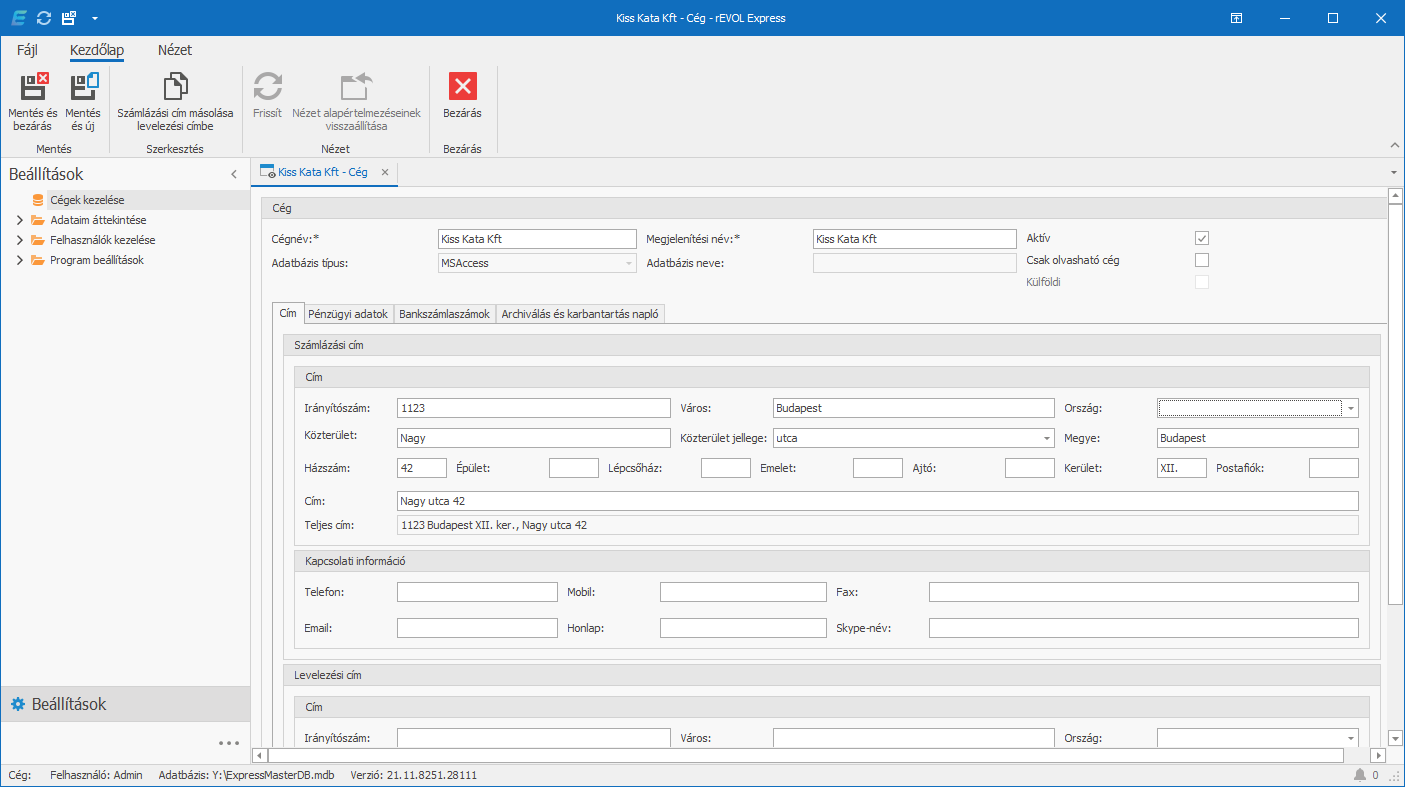Click the save icon in quick access toolbar
The image size is (1405, 787).
[68, 18]
